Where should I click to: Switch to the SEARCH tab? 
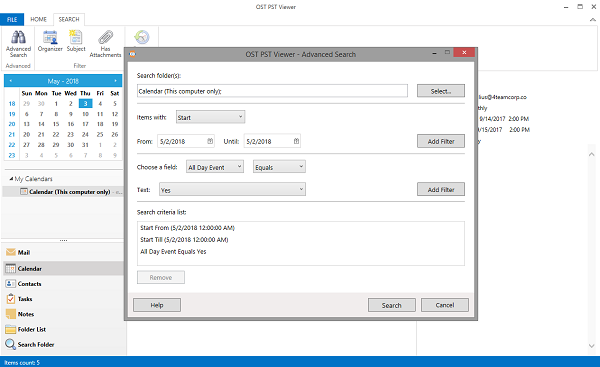[69, 20]
